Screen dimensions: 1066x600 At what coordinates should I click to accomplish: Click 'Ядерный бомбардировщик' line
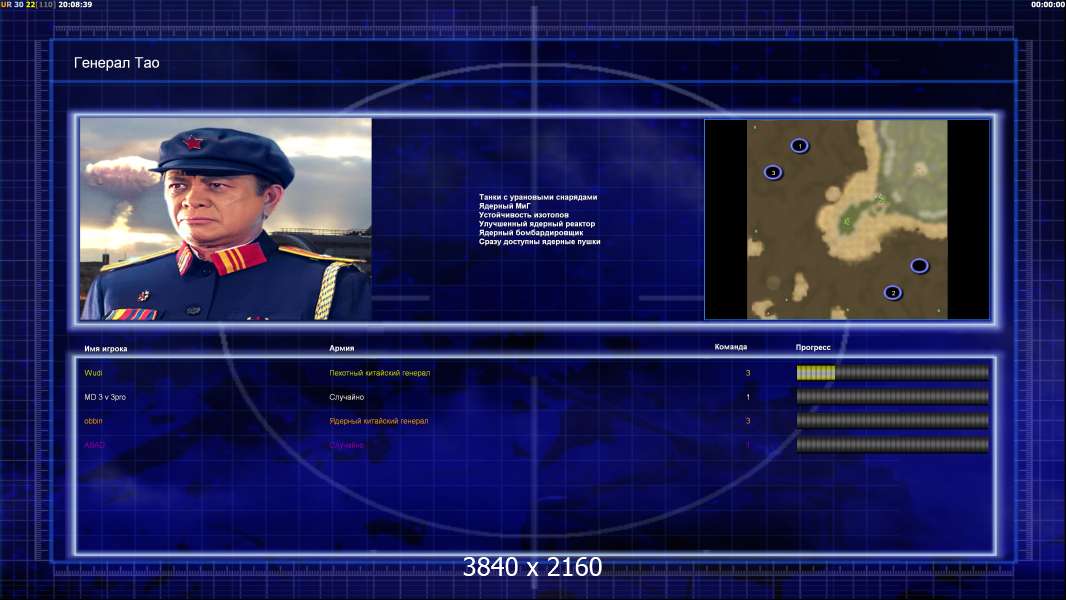click(x=530, y=232)
